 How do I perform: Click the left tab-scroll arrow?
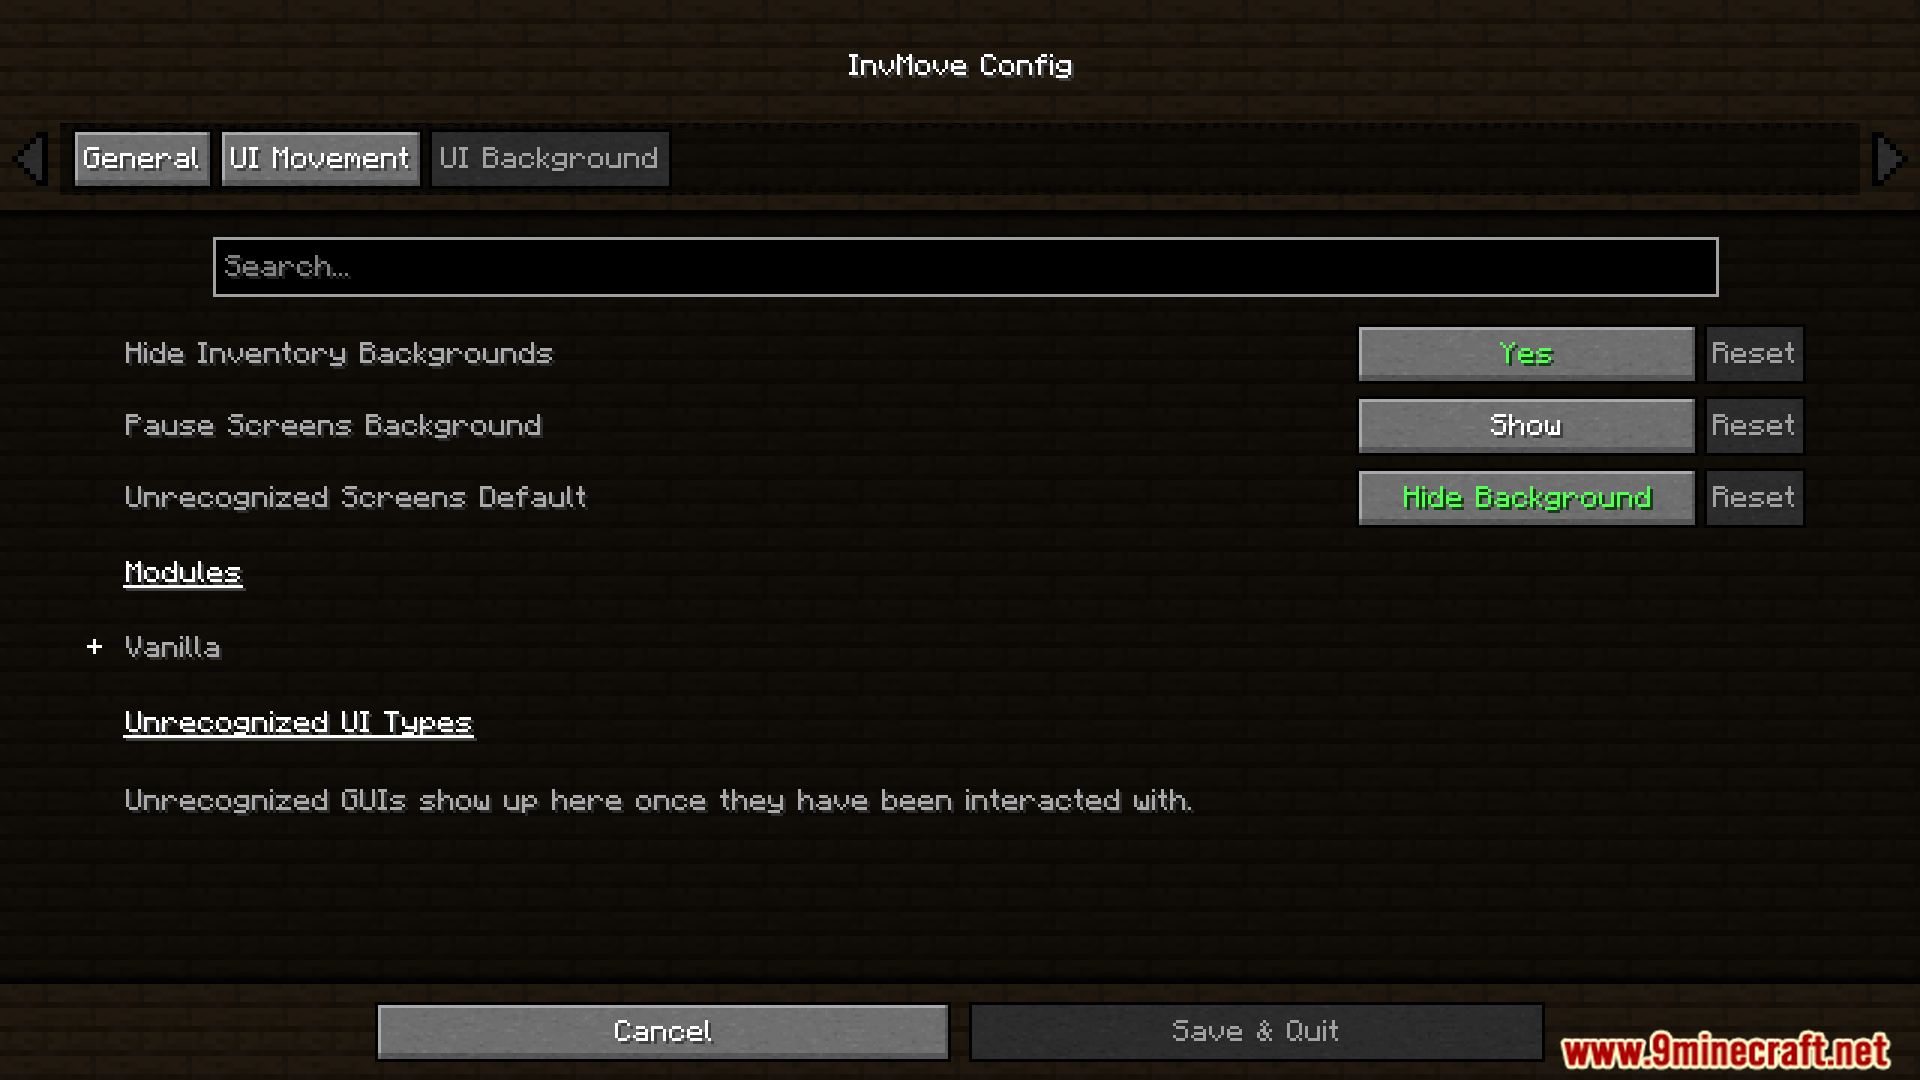[31, 159]
